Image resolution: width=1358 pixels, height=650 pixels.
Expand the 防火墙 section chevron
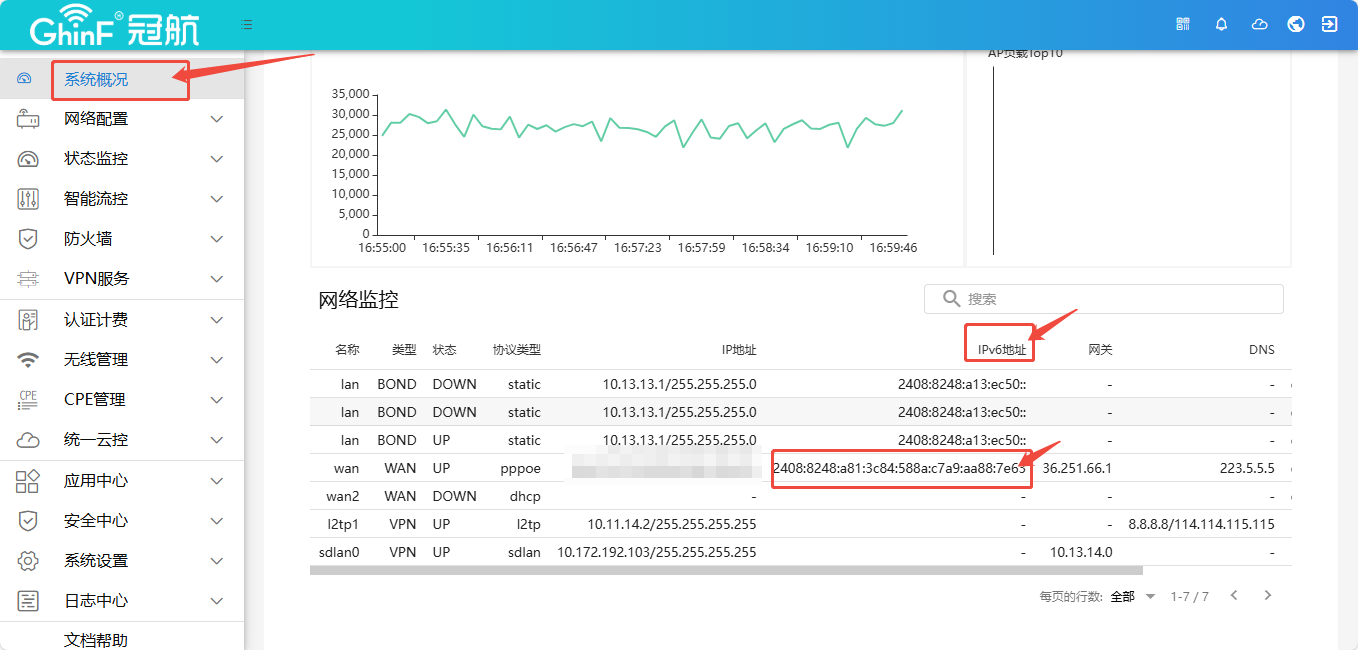click(x=217, y=239)
